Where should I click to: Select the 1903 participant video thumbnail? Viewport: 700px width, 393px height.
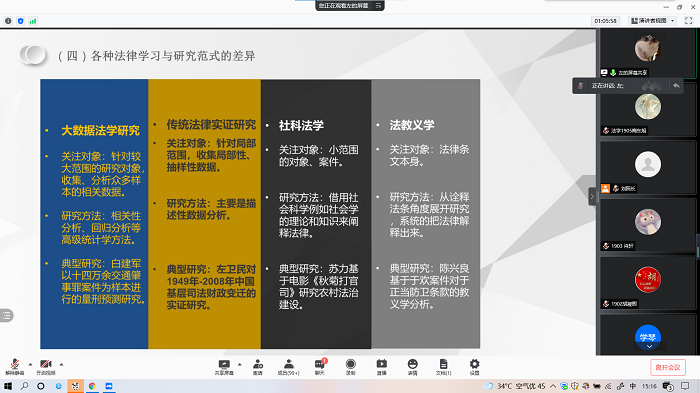pyautogui.click(x=648, y=226)
